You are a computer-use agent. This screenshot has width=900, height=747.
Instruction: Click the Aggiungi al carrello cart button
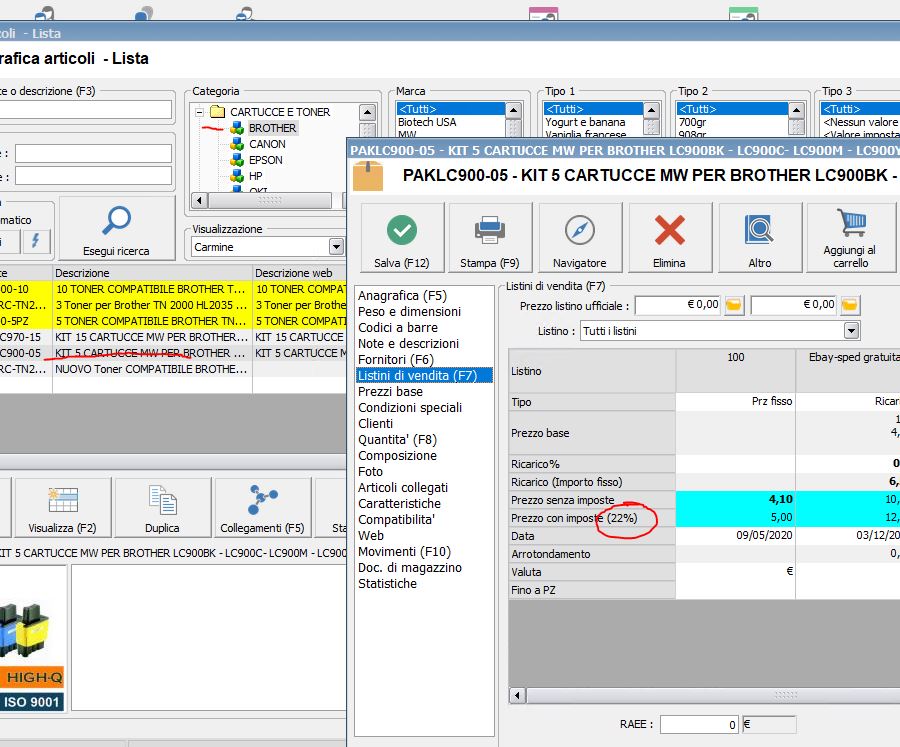851,237
